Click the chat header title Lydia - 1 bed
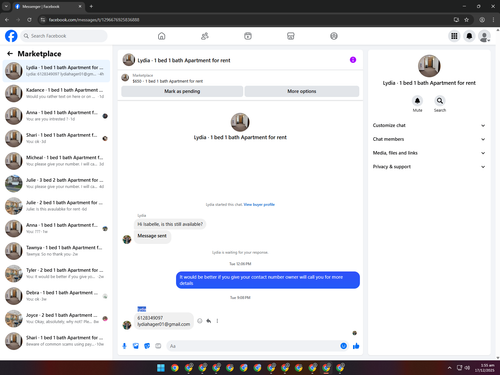This screenshot has height=375, width=500. click(184, 60)
